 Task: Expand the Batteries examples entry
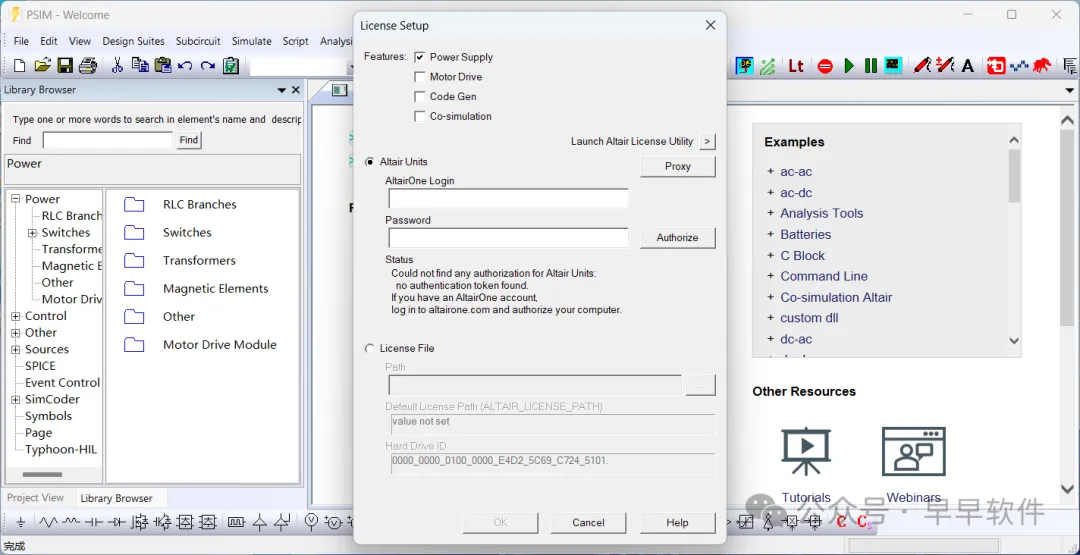click(771, 234)
